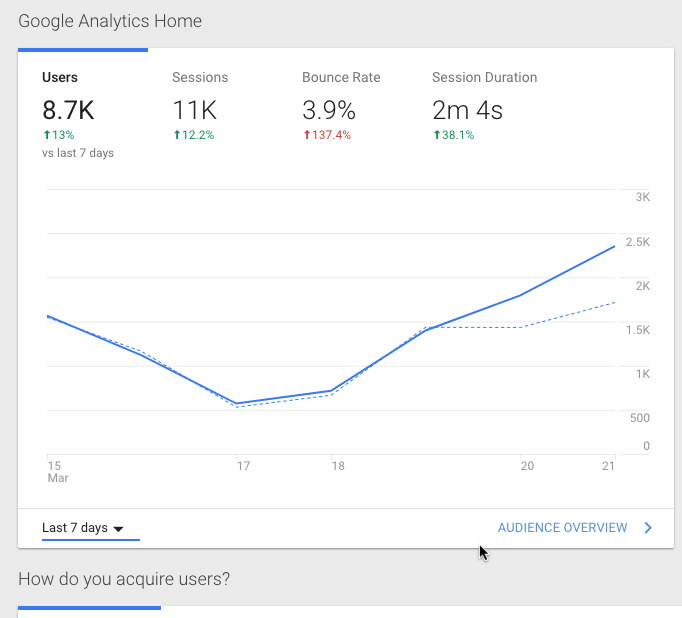The height and width of the screenshot is (618, 682).
Task: Click the 15 Mar axis date label
Action: point(58,472)
